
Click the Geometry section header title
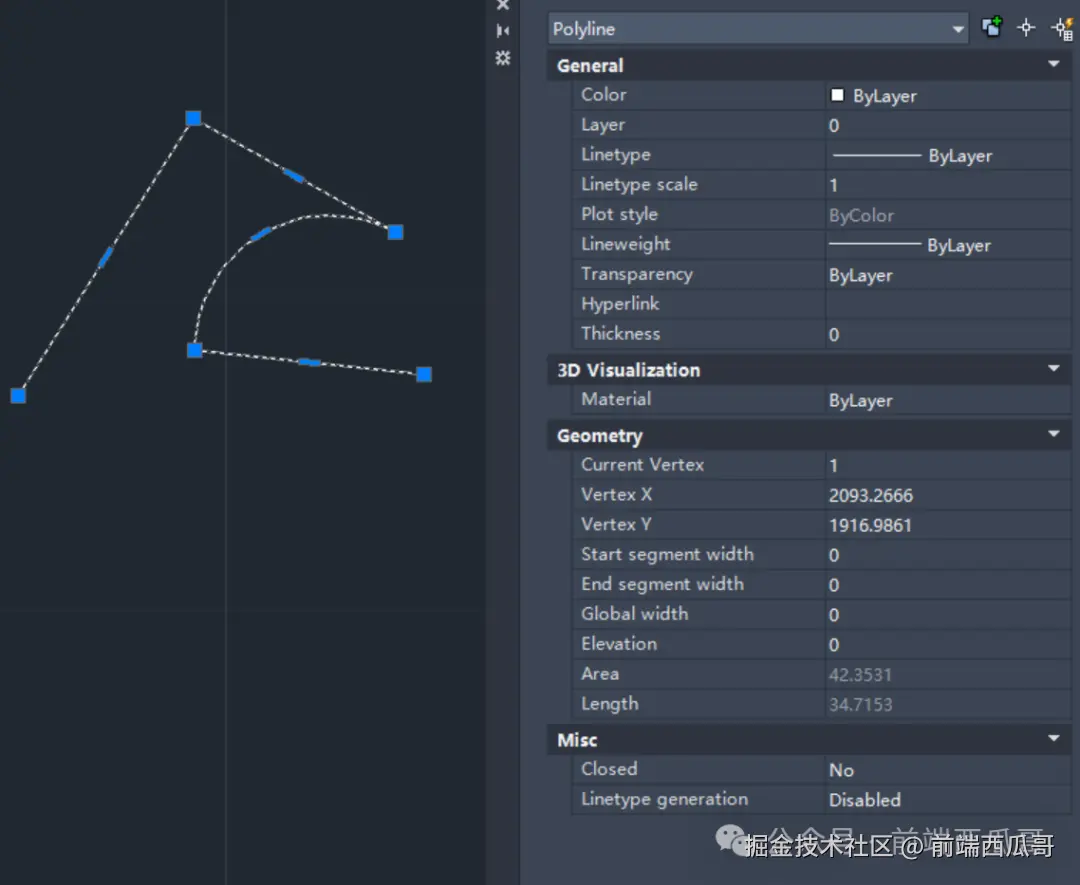(600, 436)
